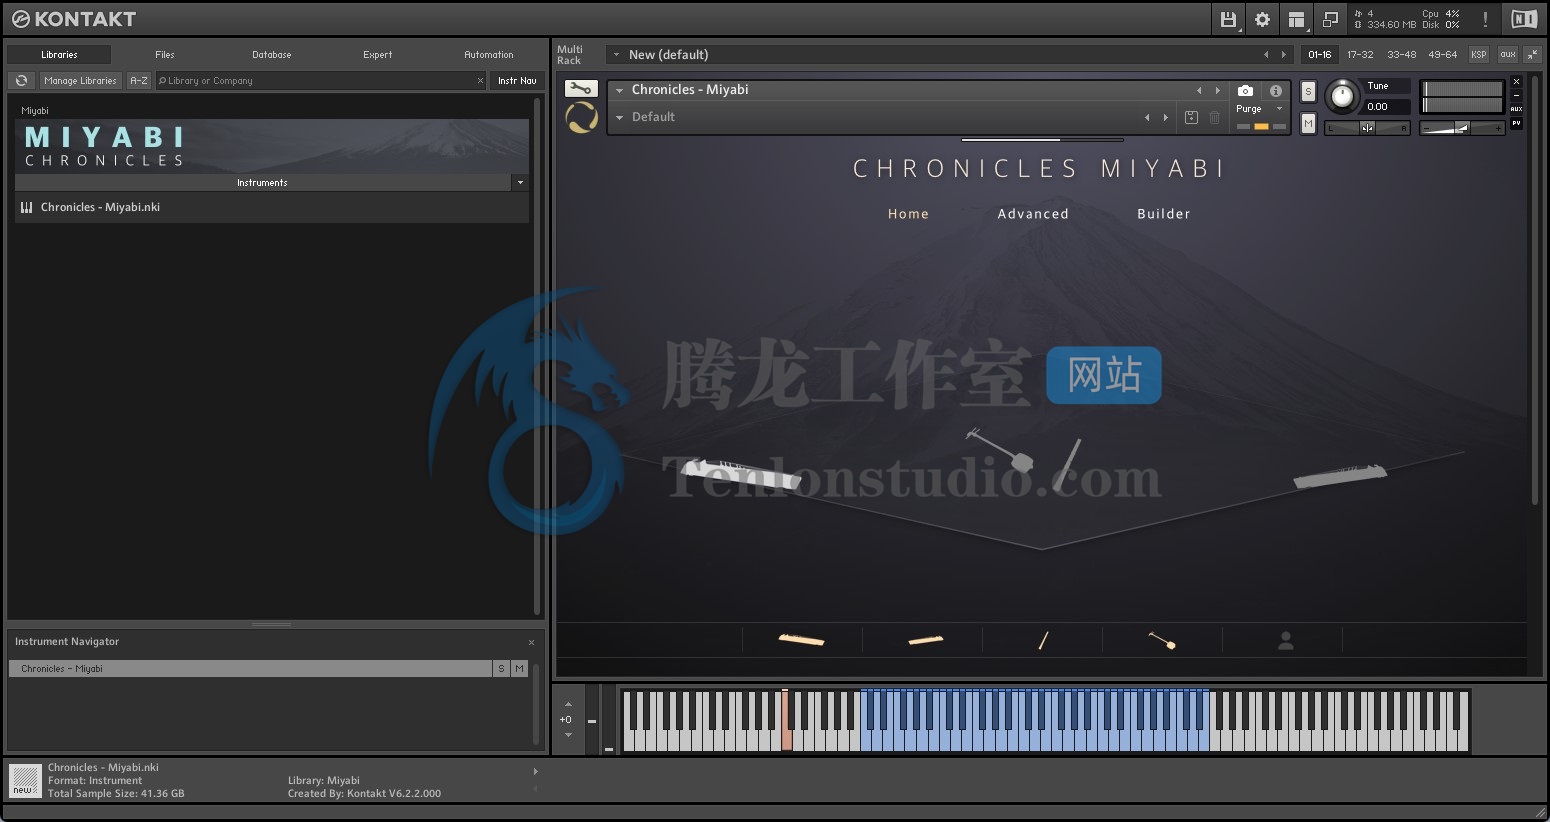
Task: Toggle solo in Instrument Navigator row
Action: click(x=501, y=668)
